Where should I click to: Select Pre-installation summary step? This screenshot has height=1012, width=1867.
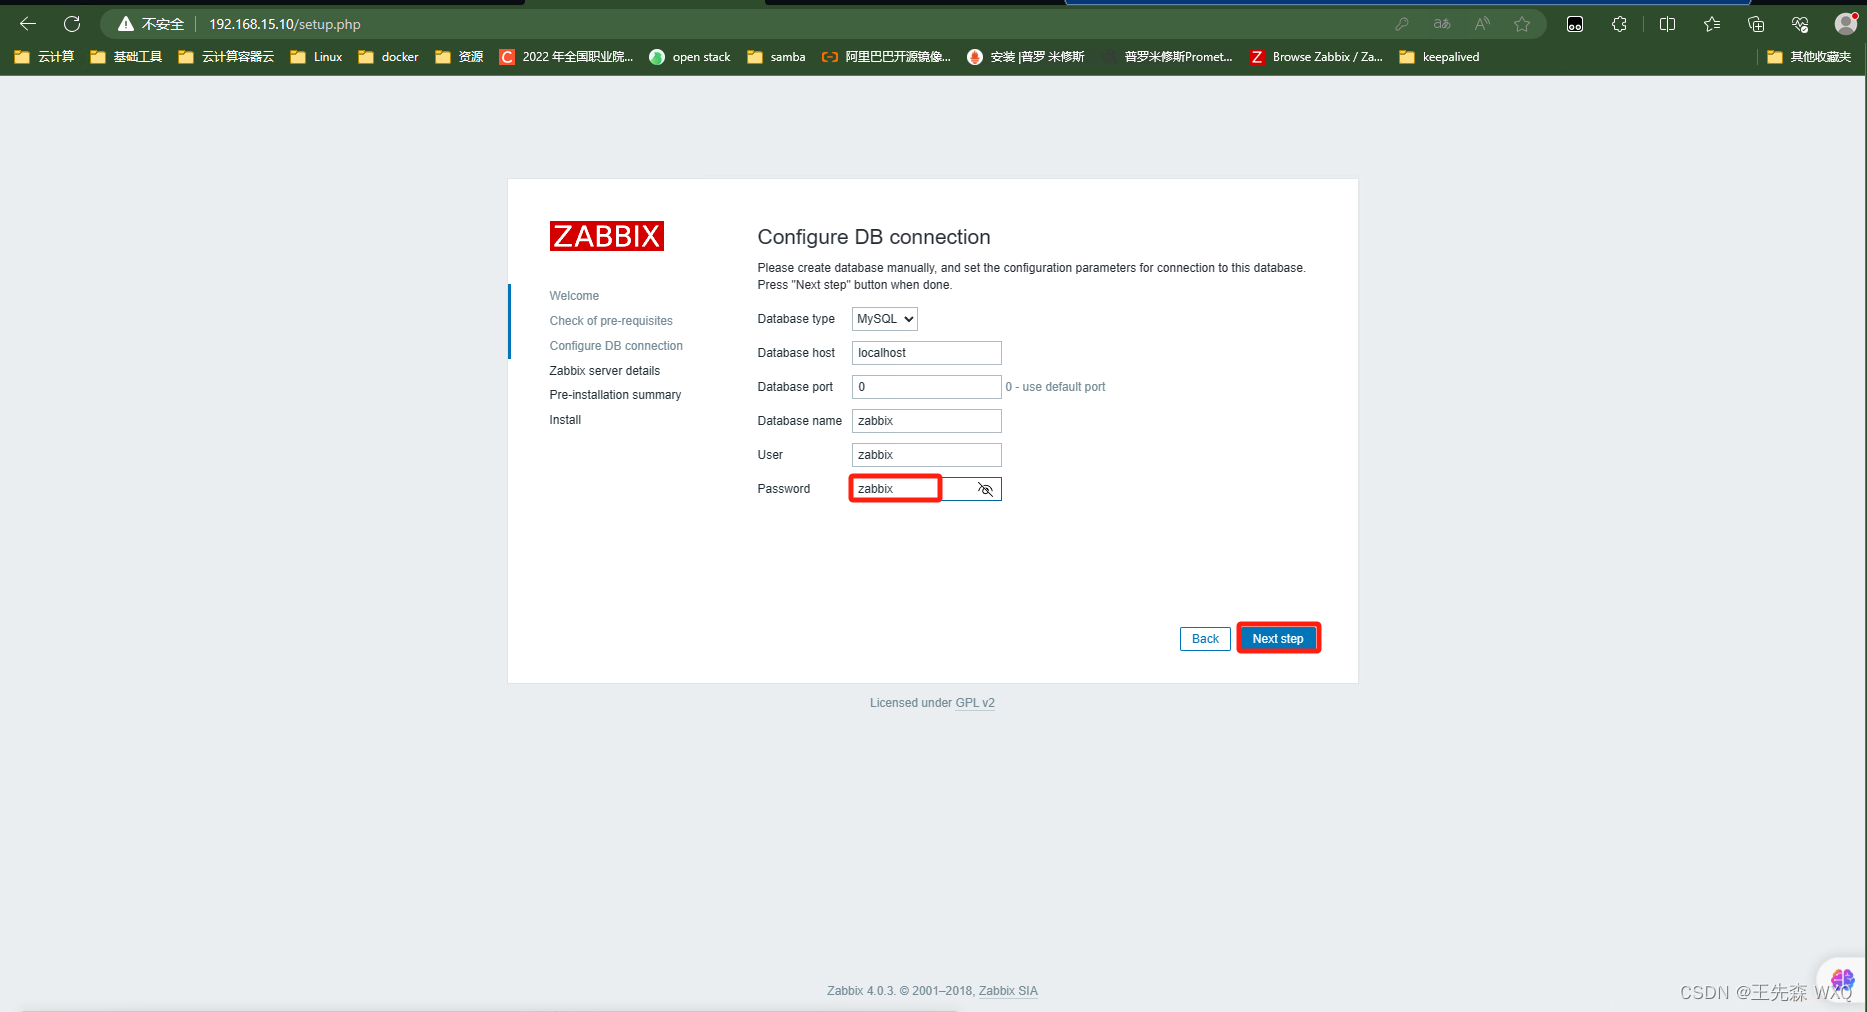[615, 395]
